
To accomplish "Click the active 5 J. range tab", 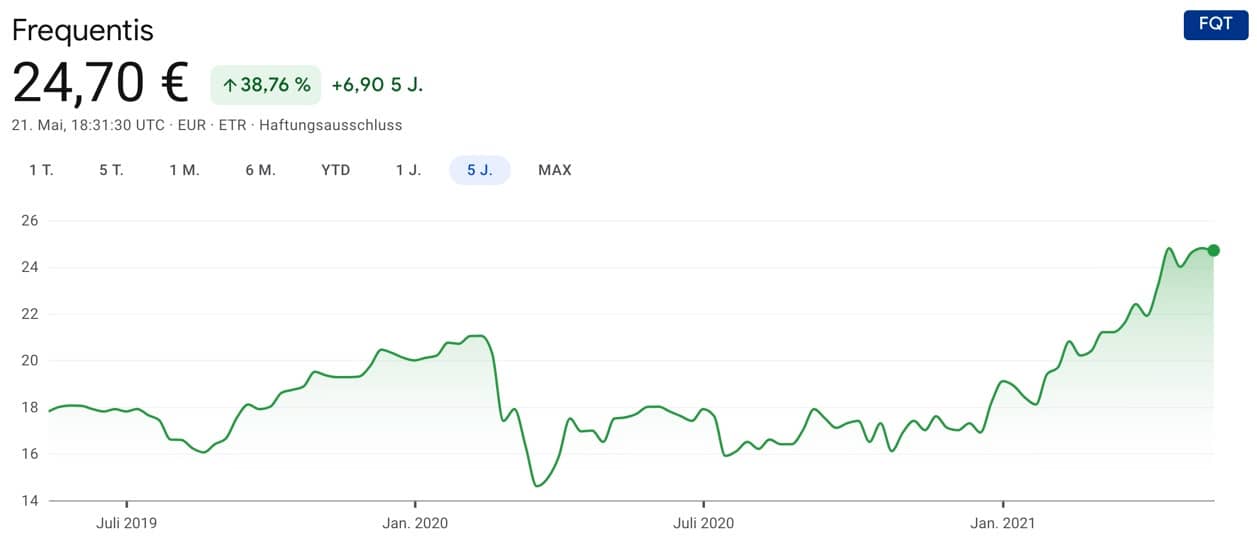I will point(480,170).
